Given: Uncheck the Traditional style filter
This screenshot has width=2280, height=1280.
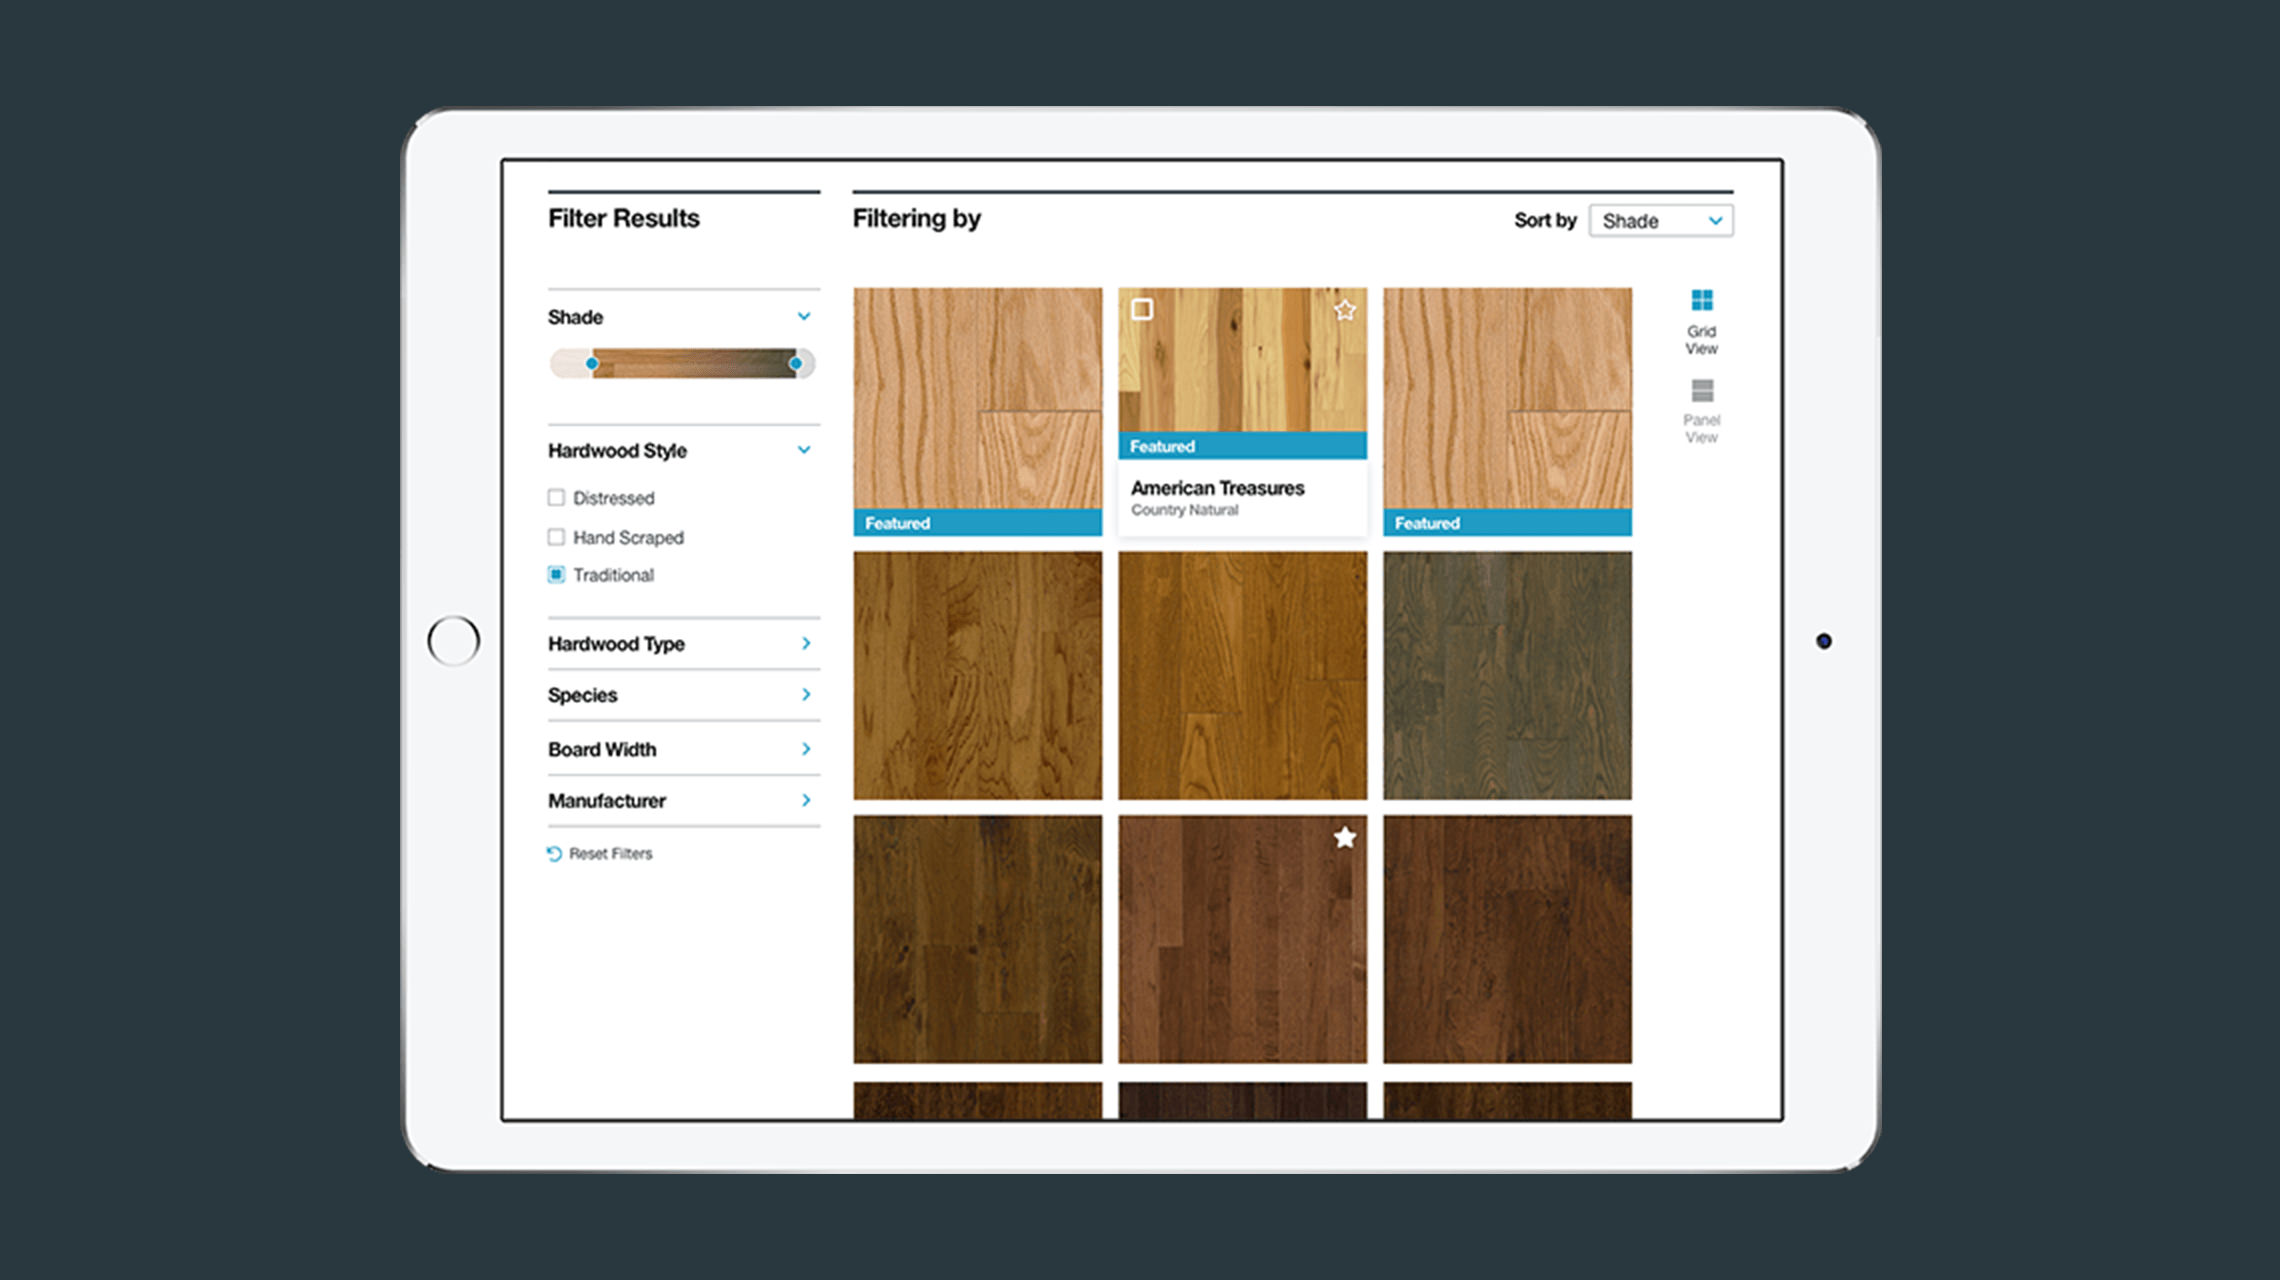Looking at the screenshot, I should 556,574.
